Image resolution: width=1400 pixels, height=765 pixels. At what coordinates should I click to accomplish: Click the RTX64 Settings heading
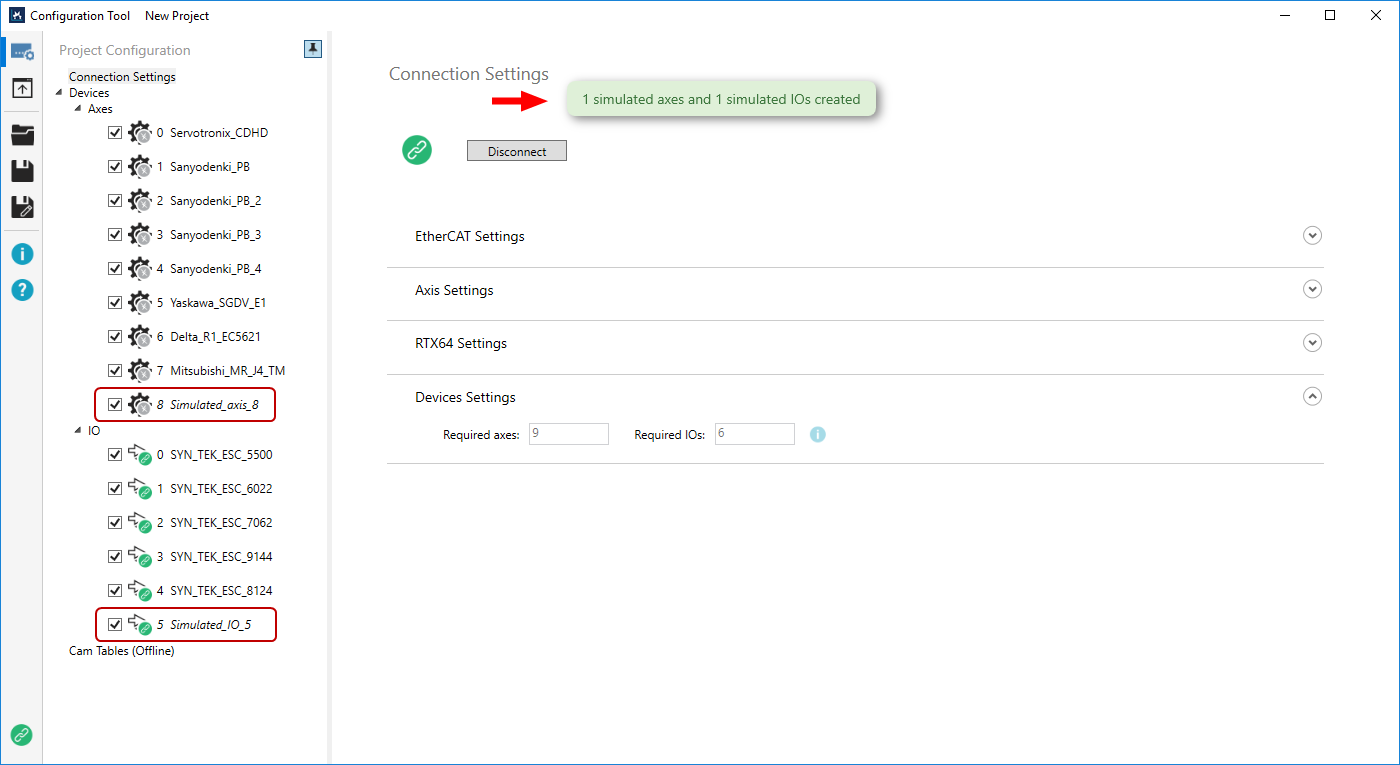tap(461, 343)
